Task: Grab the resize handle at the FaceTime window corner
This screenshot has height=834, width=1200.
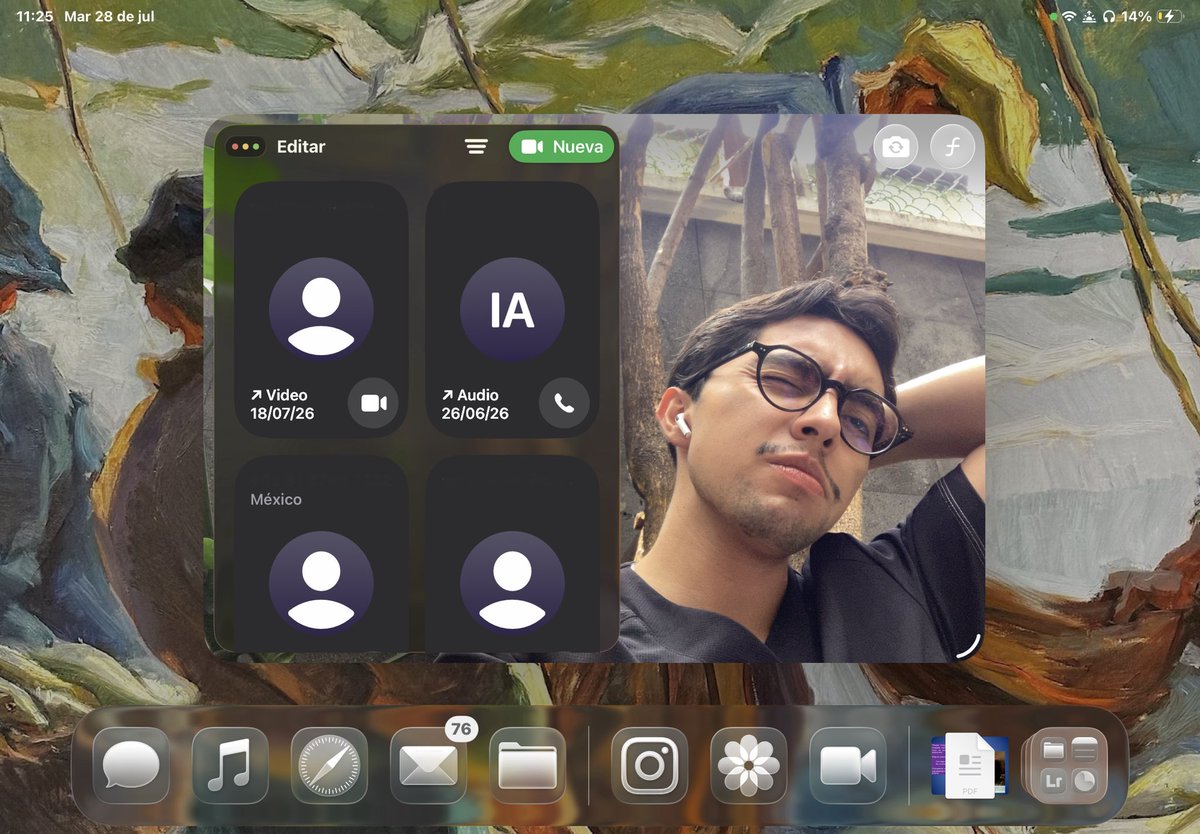Action: [x=968, y=646]
